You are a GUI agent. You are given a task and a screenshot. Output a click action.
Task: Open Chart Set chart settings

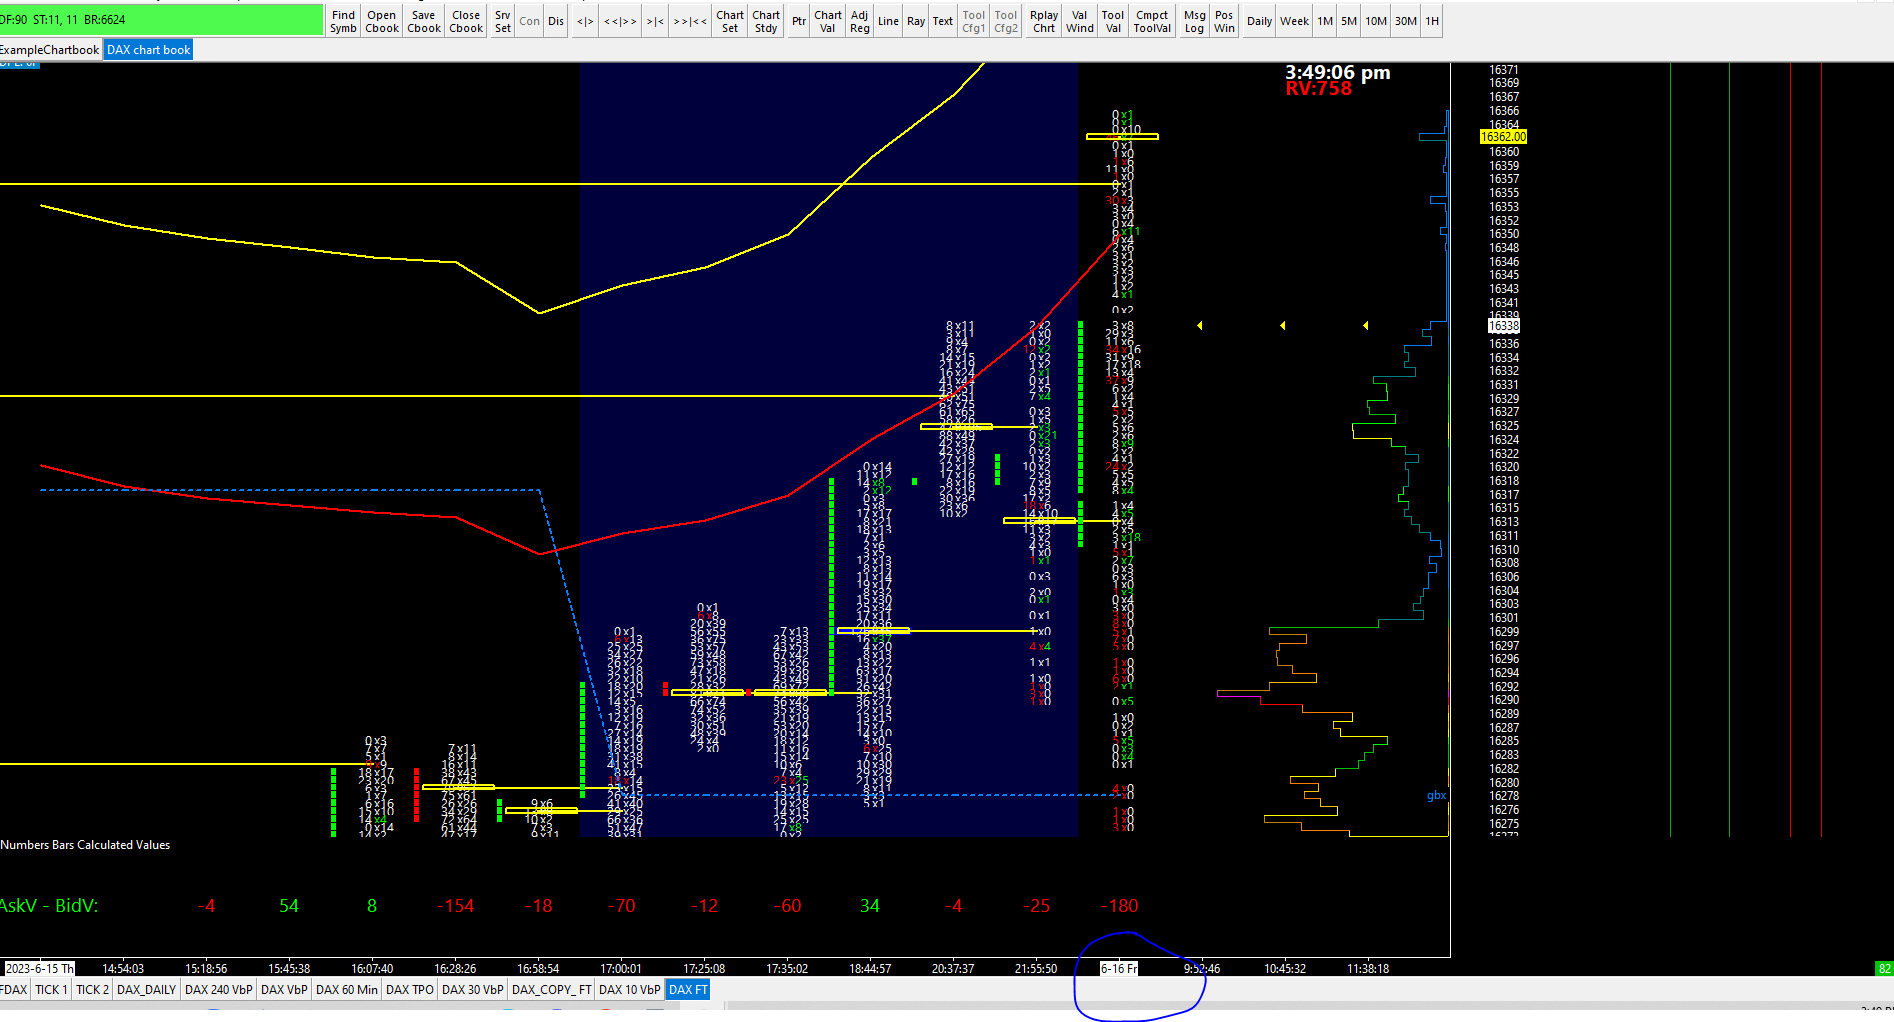pyautogui.click(x=730, y=21)
